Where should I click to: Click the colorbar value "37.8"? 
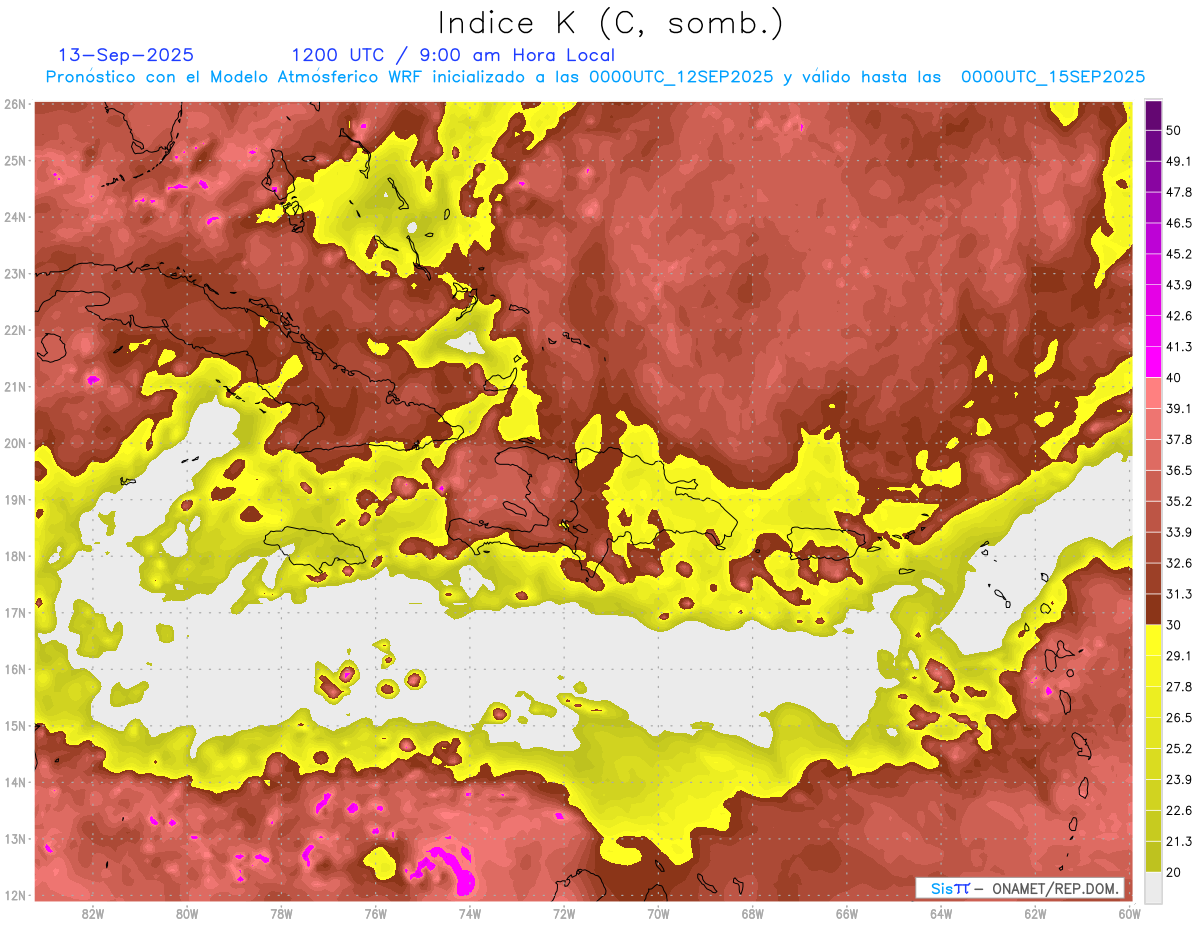coord(1179,440)
